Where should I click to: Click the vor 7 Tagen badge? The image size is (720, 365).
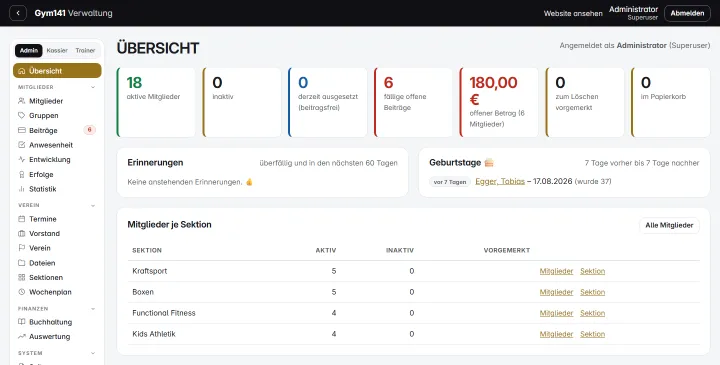(450, 182)
